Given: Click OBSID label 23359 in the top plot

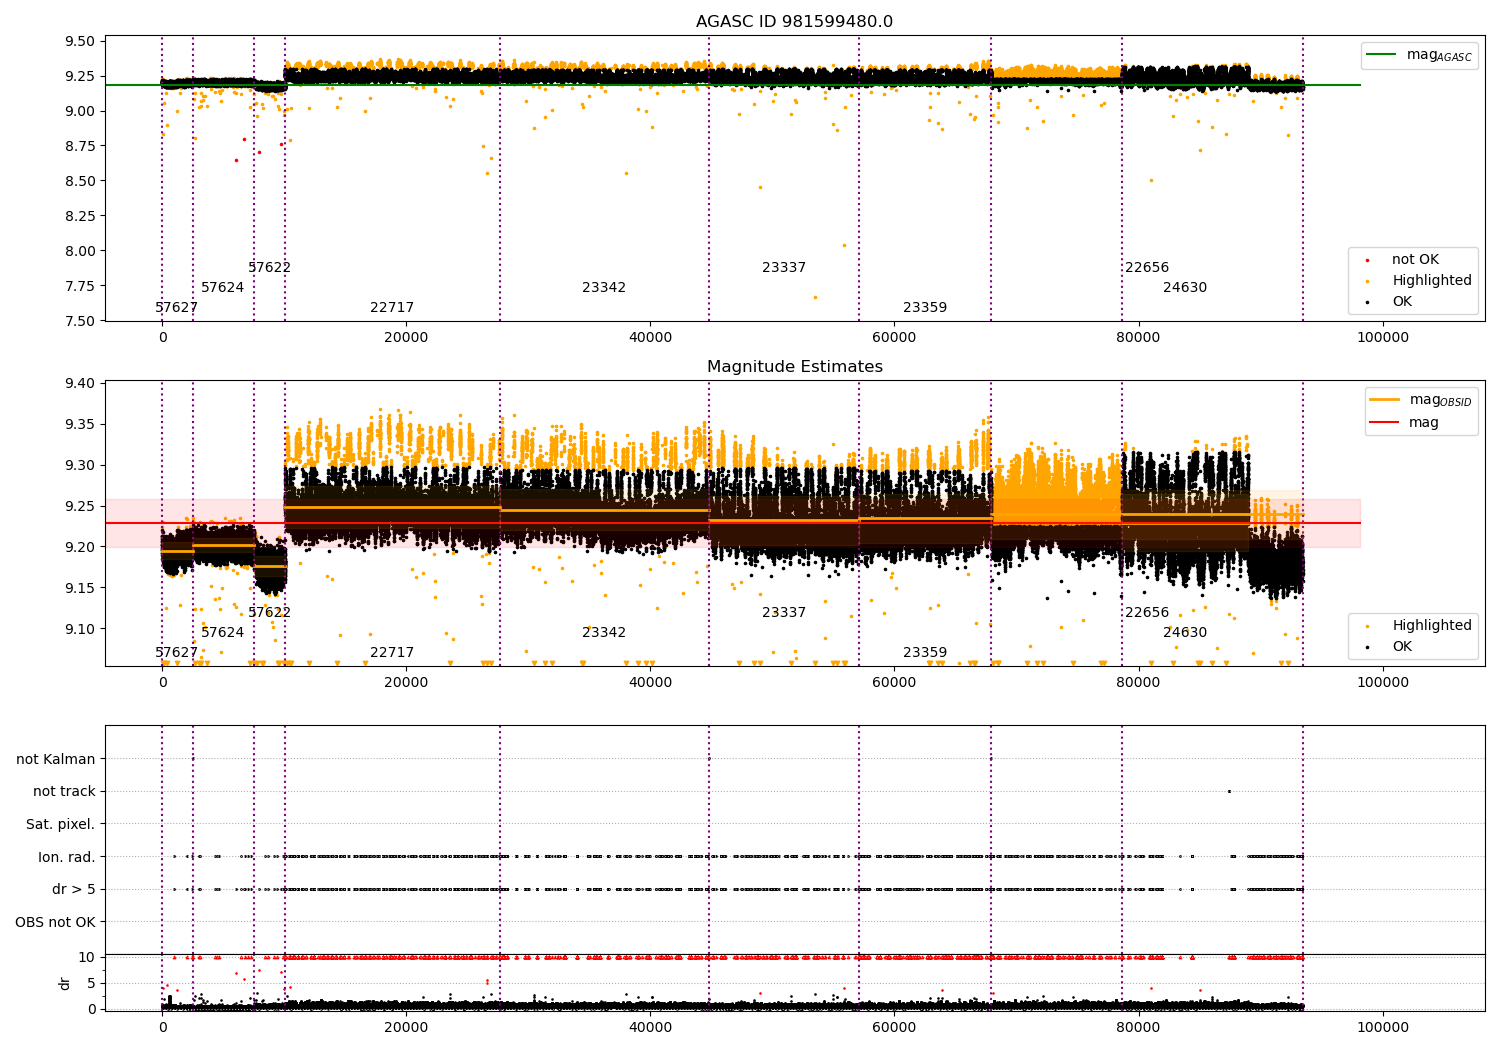Looking at the screenshot, I should (925, 308).
